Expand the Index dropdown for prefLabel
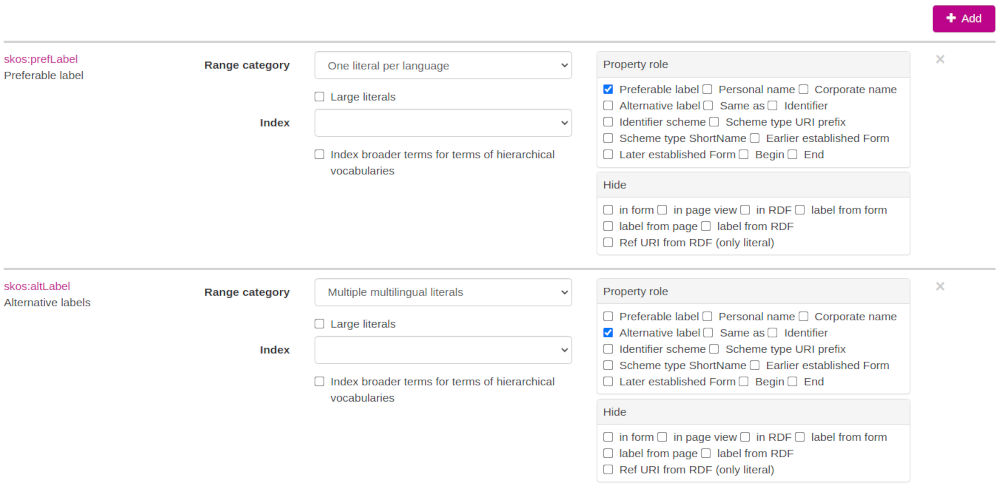The height and width of the screenshot is (489, 1000). (442, 123)
